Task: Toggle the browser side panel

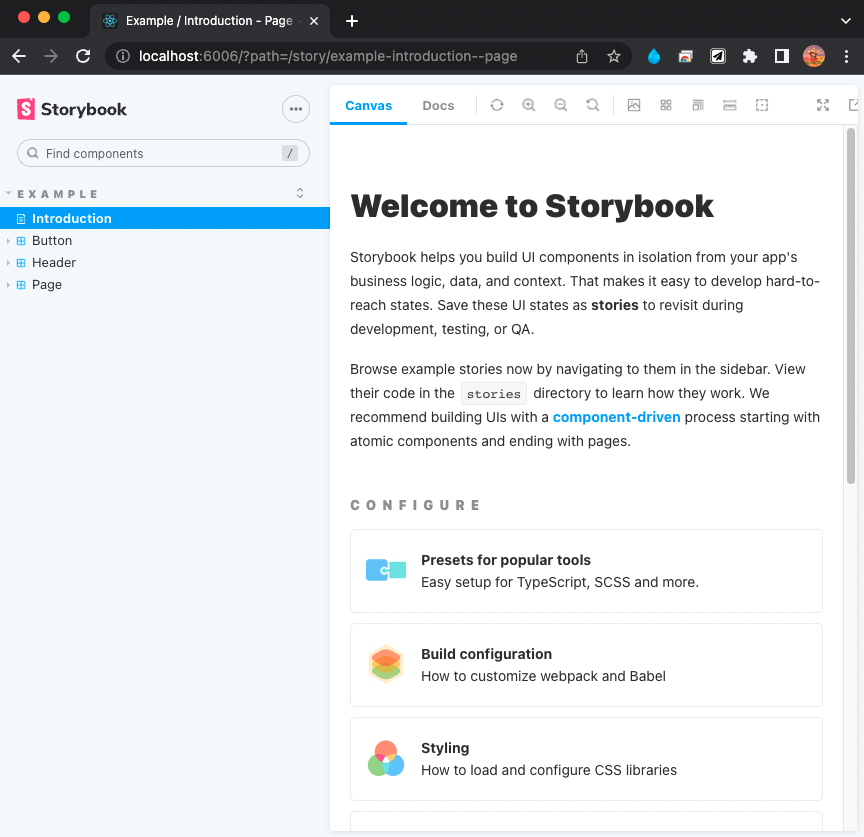Action: pos(781,56)
